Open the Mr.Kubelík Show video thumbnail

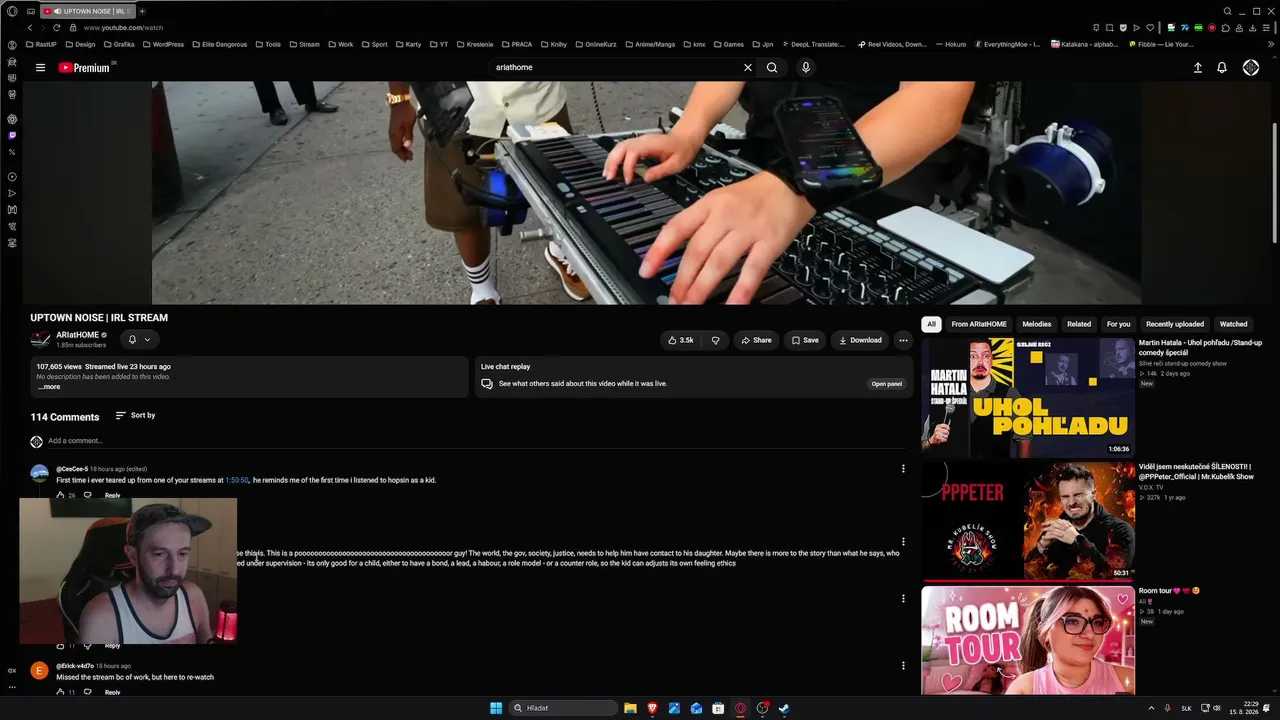point(1028,521)
